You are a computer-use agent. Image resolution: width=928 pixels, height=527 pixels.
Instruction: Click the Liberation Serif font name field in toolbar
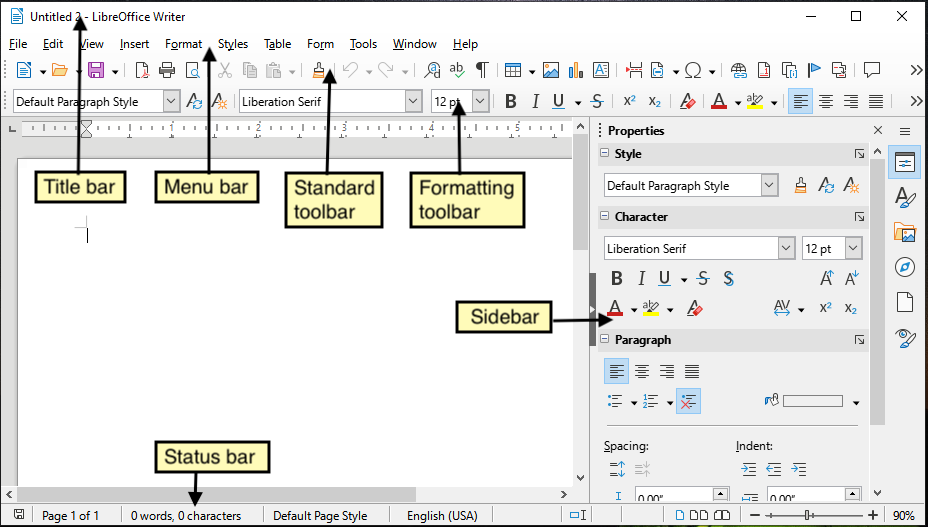point(322,101)
